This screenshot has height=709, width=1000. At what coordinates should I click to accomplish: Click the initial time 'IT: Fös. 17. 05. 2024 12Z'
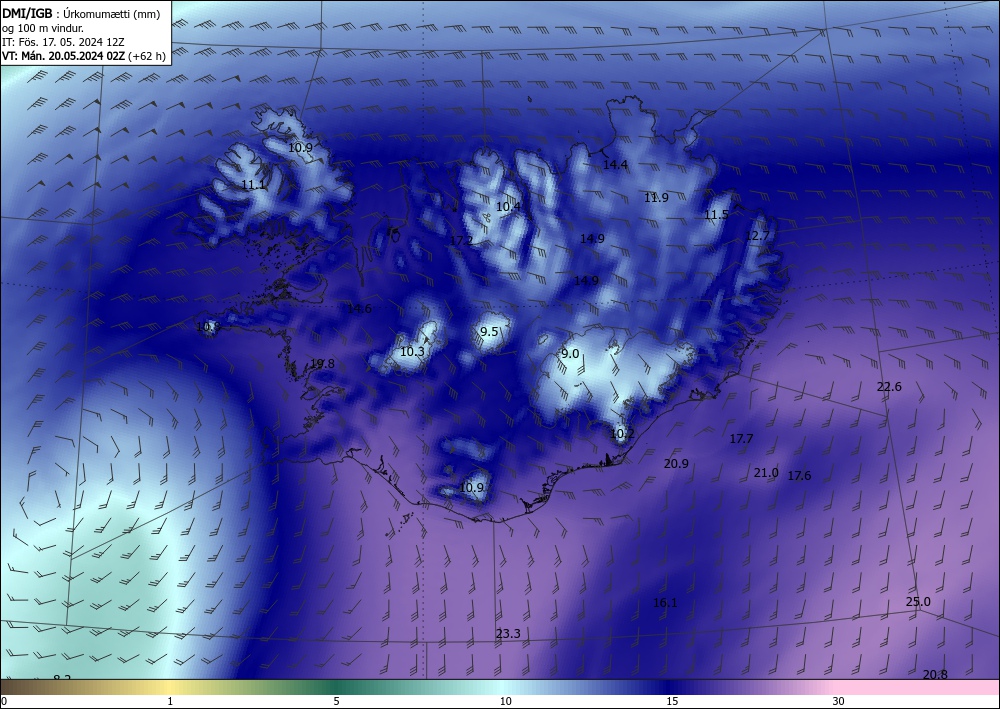tap(63, 42)
